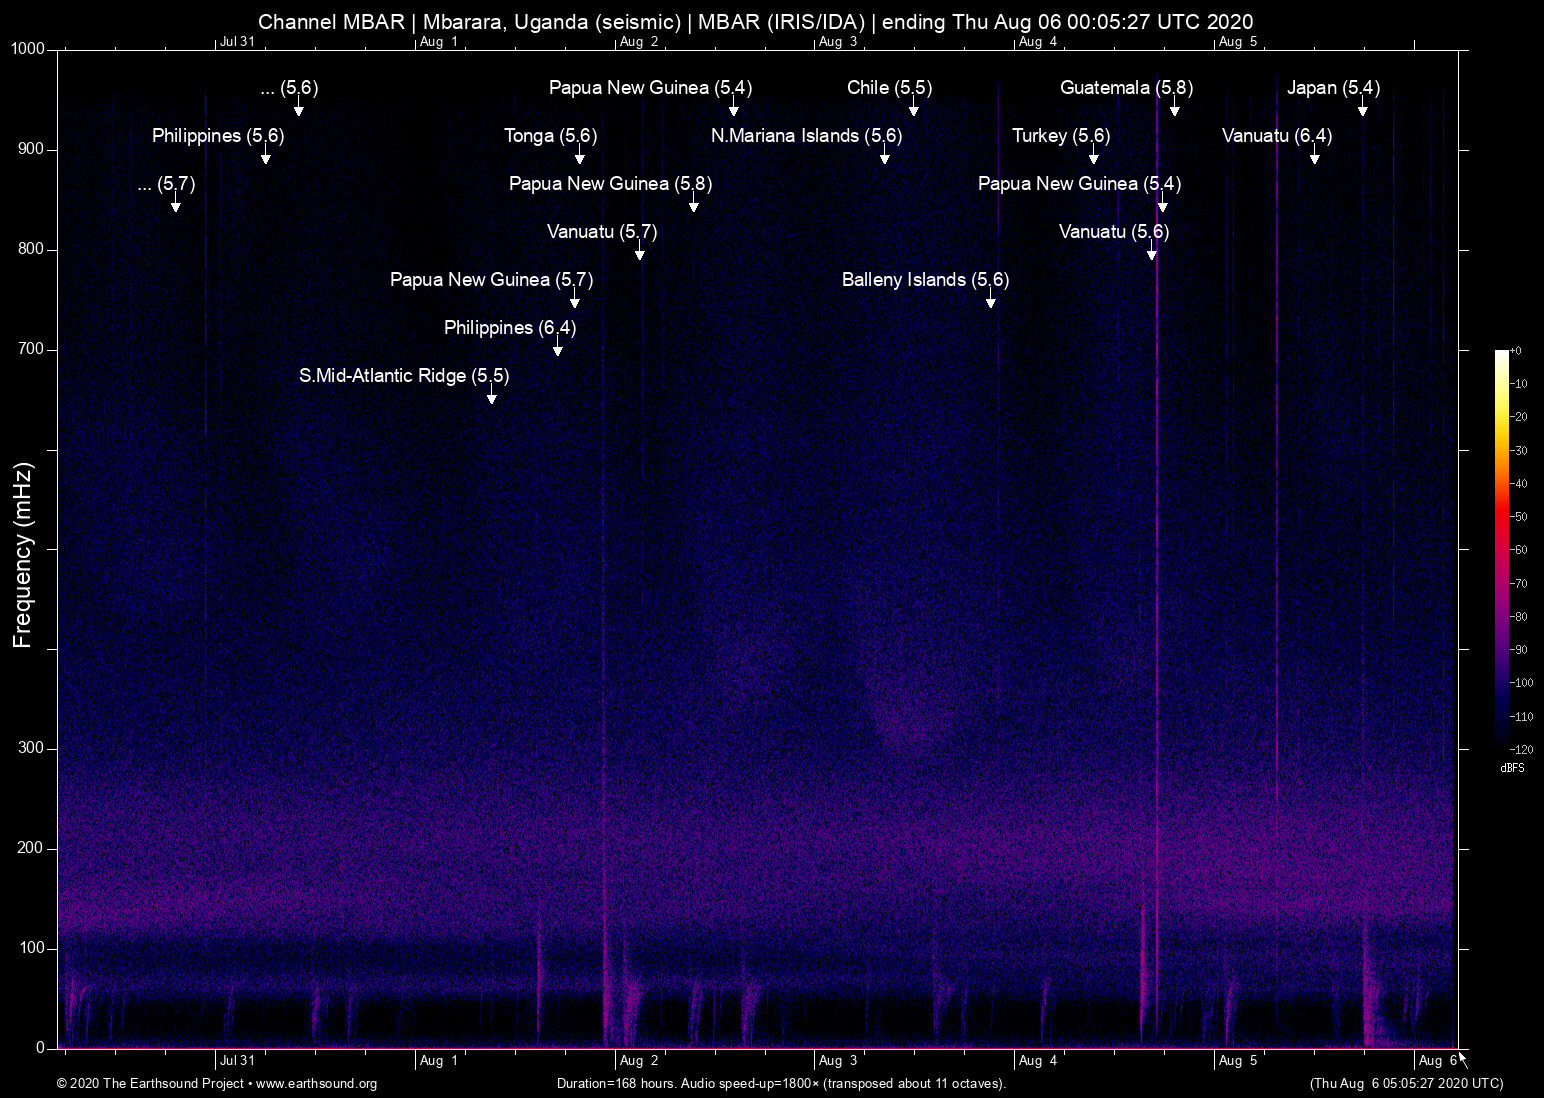Click the 700 frequency axis tick label
Screen dimensions: 1544x1098
[x=31, y=349]
